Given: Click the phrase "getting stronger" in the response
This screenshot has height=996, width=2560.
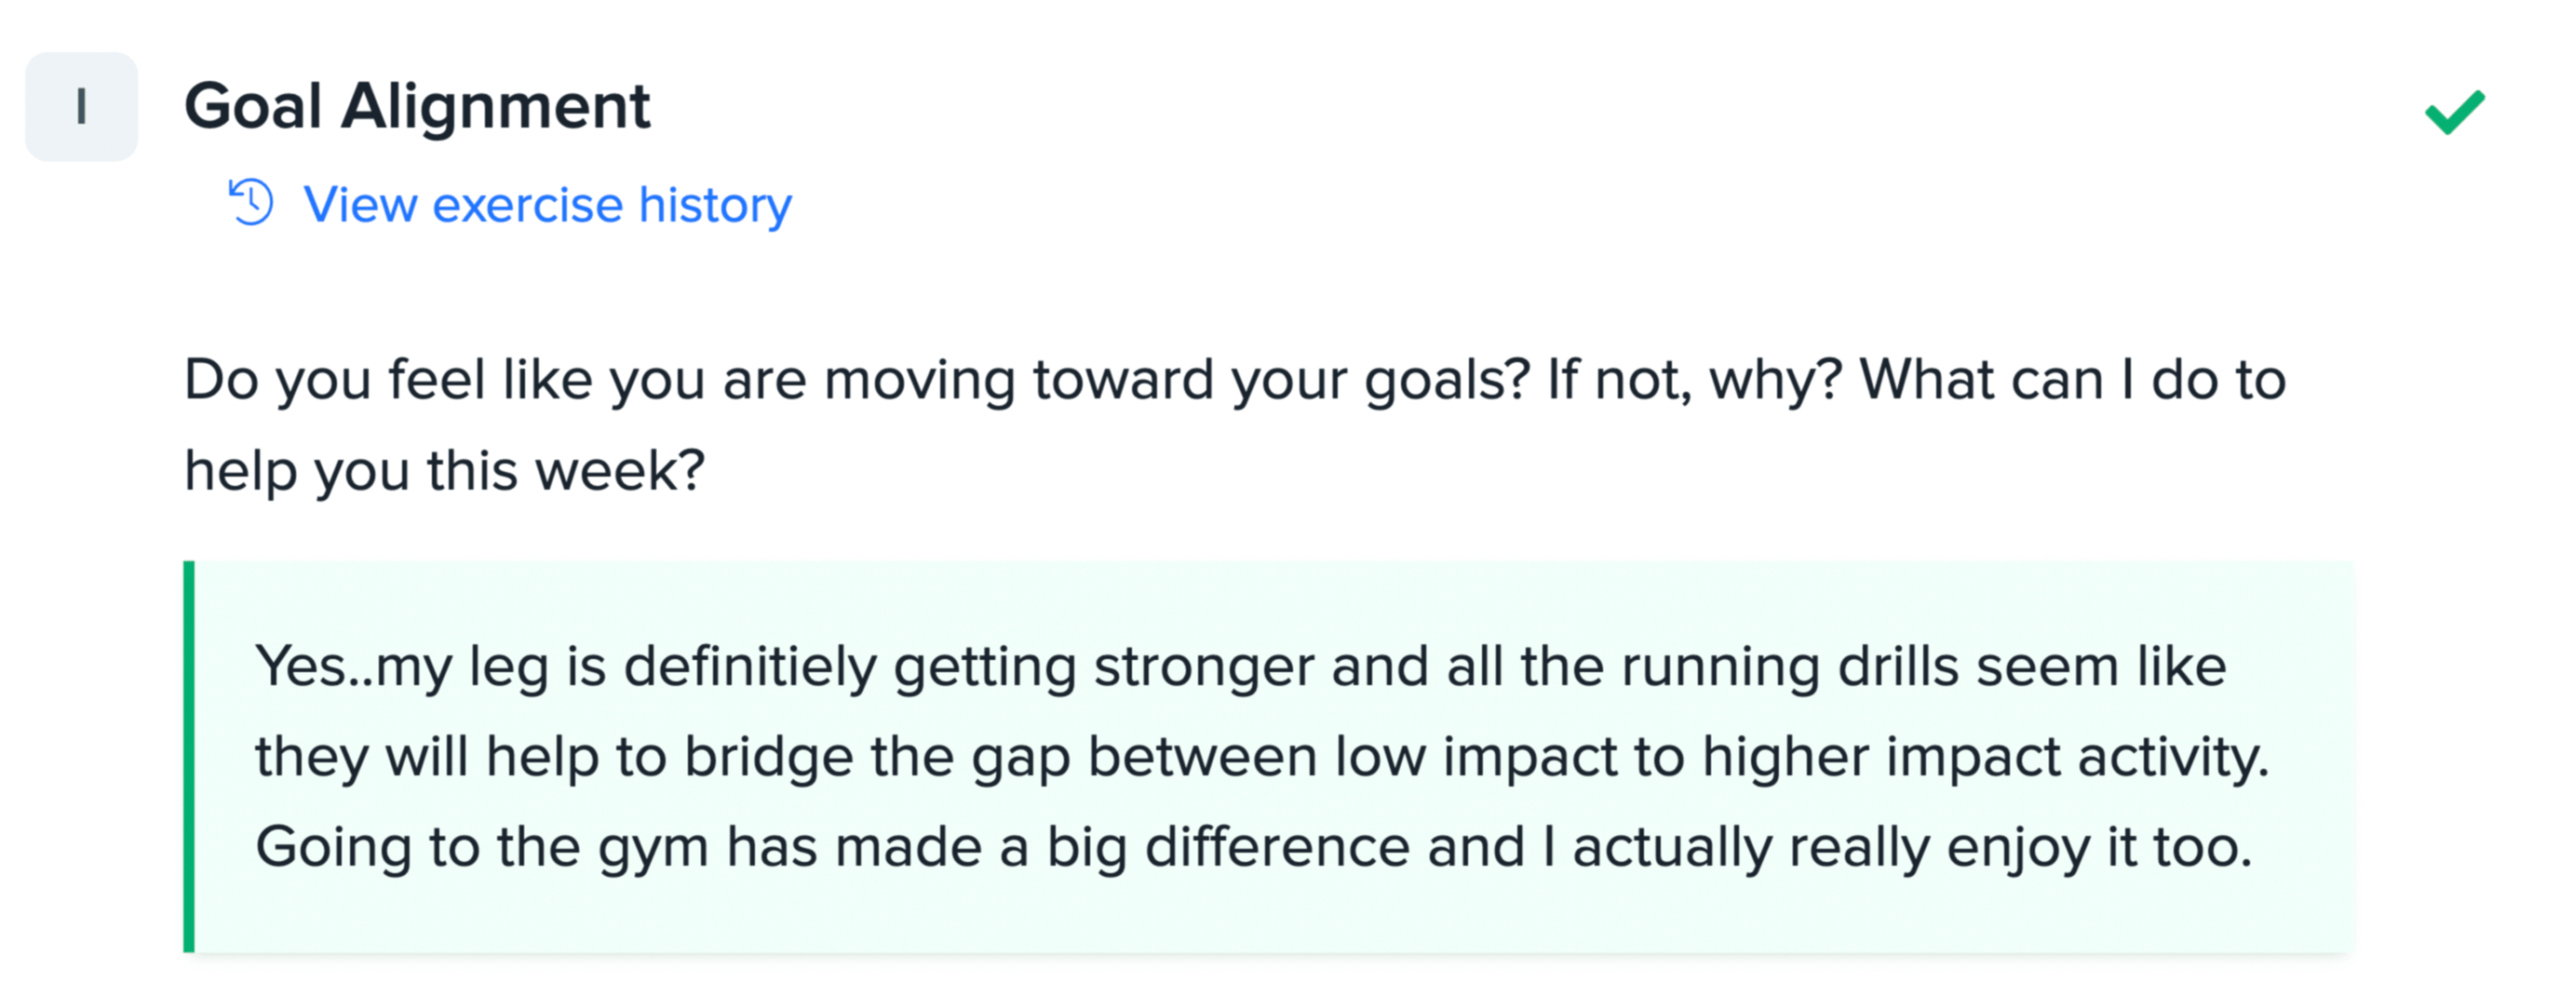Looking at the screenshot, I should (1103, 667).
